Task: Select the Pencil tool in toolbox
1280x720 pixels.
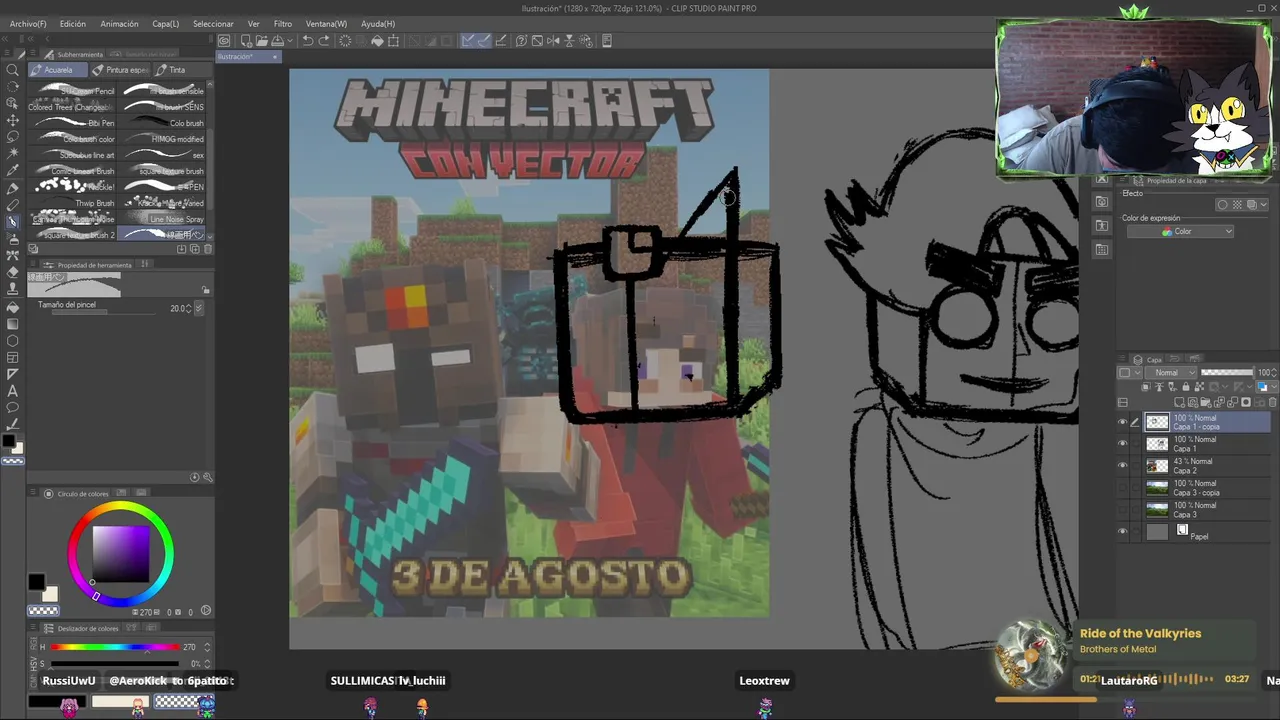Action: point(13,205)
